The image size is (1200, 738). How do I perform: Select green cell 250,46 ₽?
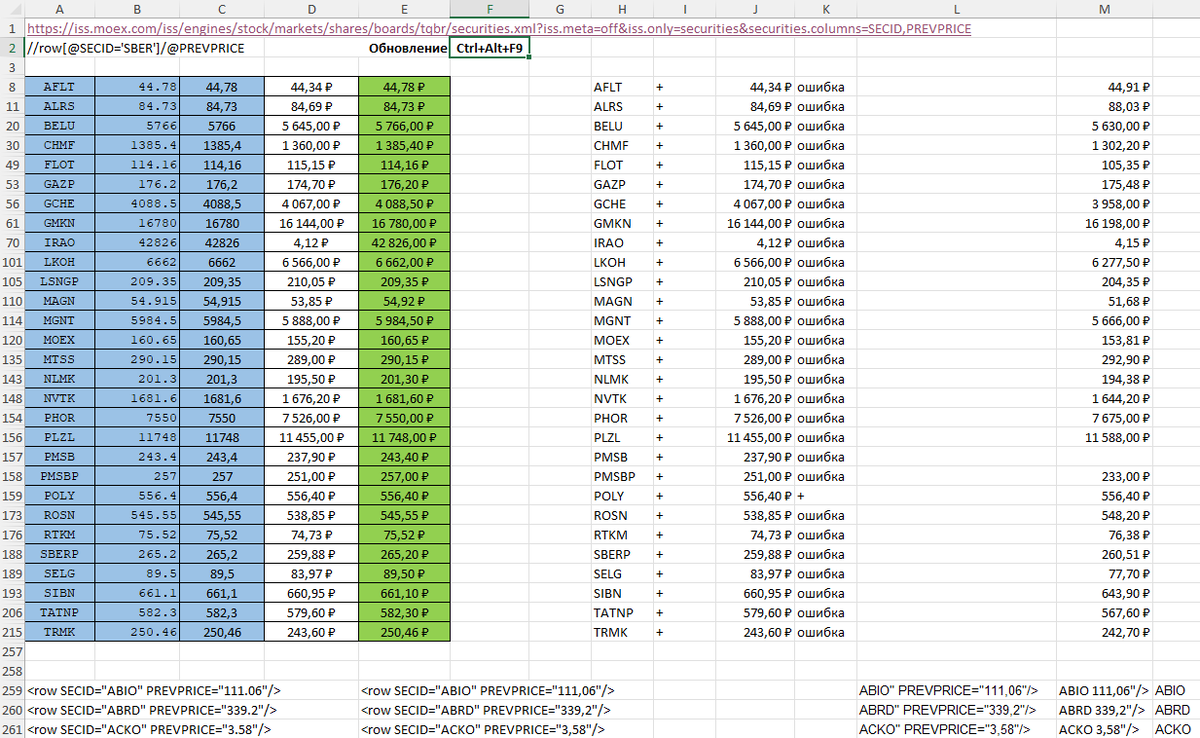[405, 633]
